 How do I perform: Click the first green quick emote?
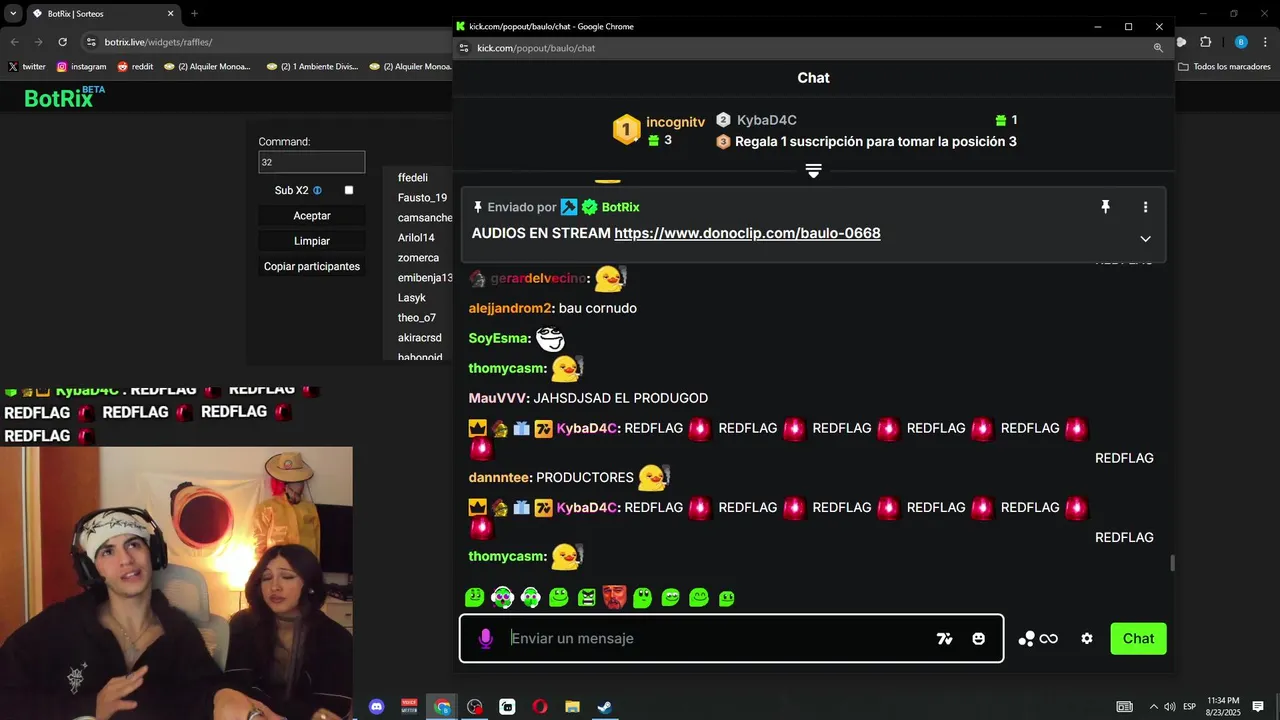point(475,597)
